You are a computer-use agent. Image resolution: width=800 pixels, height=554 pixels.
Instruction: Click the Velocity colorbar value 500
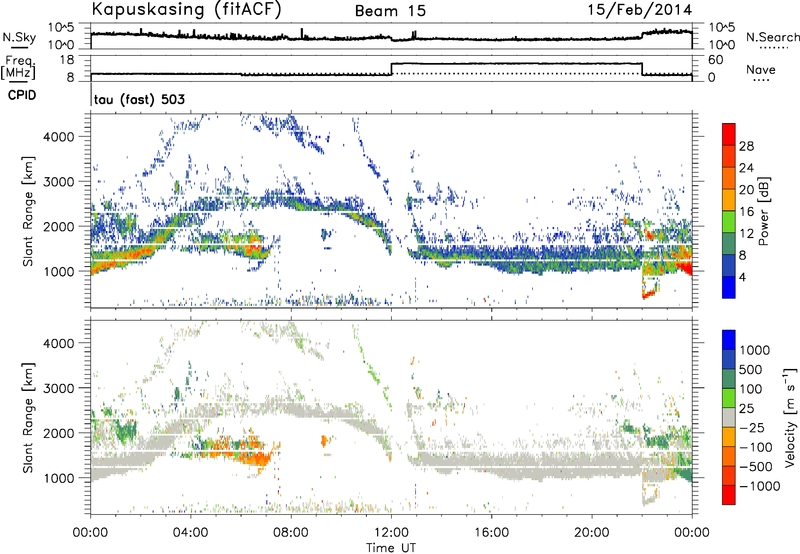751,369
